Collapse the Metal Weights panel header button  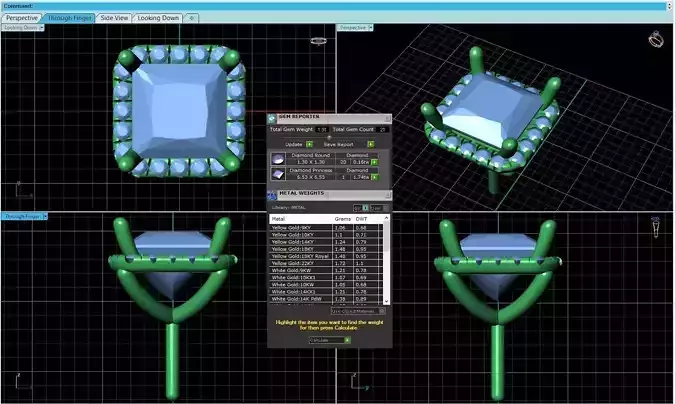point(388,195)
